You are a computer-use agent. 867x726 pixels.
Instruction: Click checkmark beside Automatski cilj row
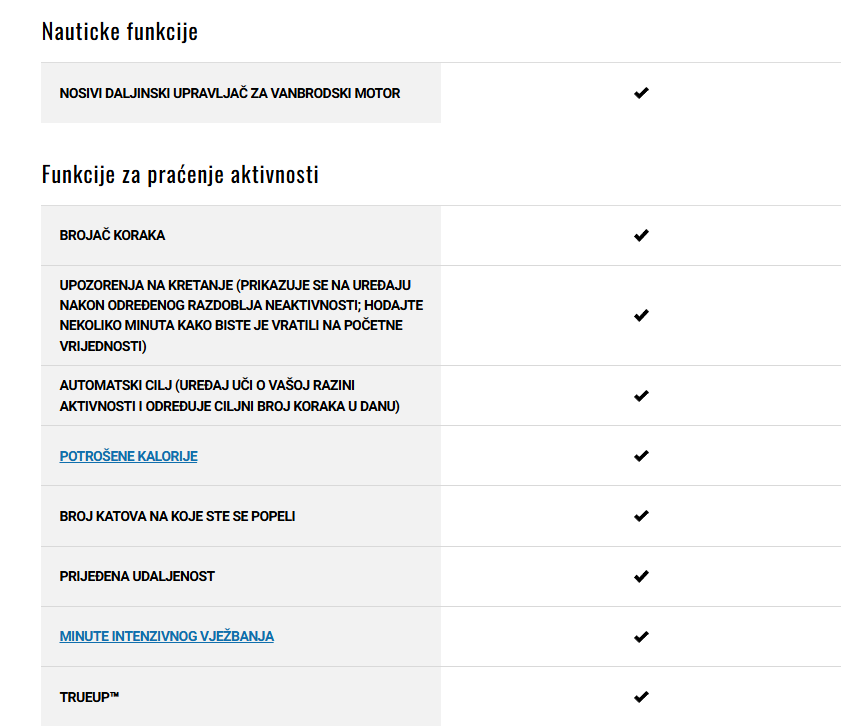tap(641, 395)
